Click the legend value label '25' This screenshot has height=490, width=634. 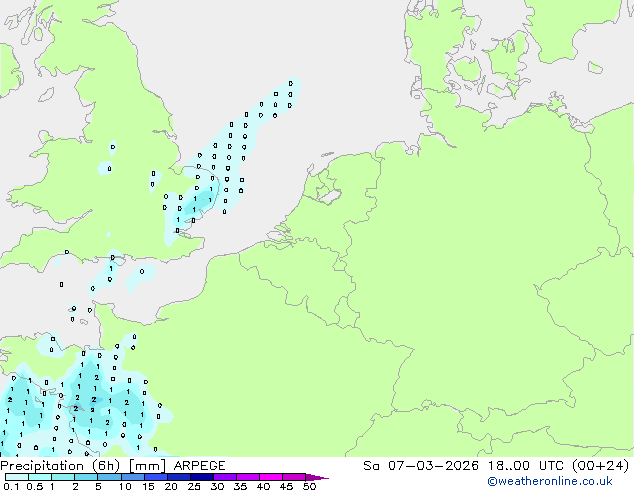pyautogui.click(x=194, y=486)
